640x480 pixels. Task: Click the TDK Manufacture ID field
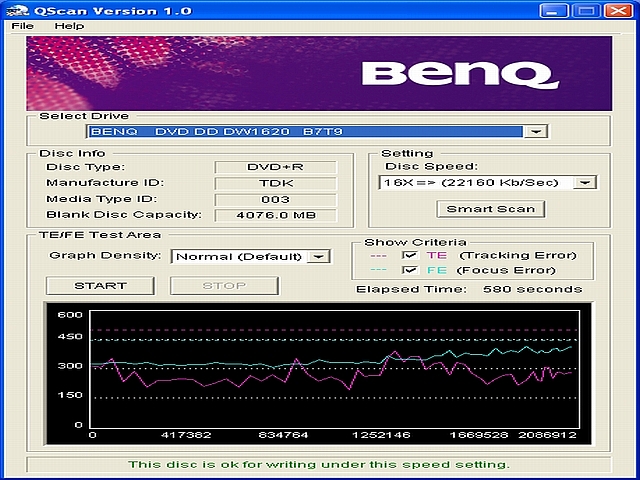click(276, 183)
